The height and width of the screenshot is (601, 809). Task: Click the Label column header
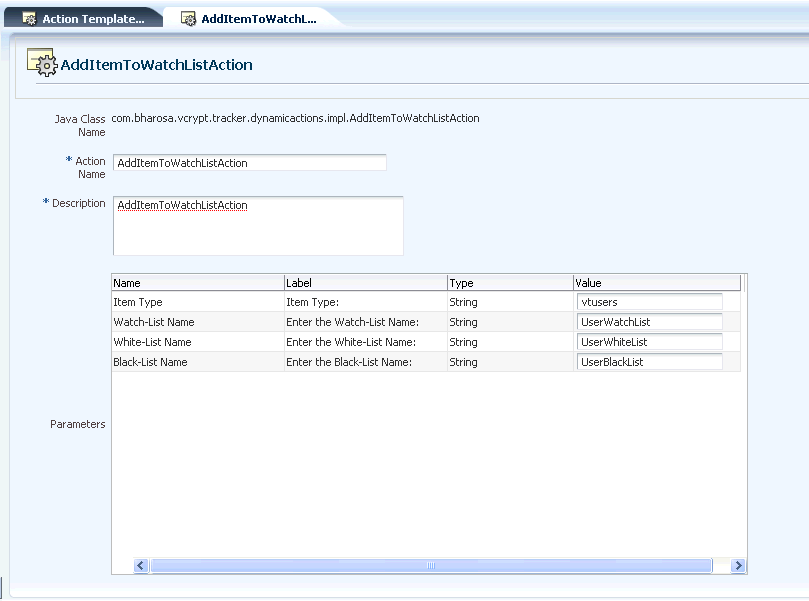tap(365, 282)
